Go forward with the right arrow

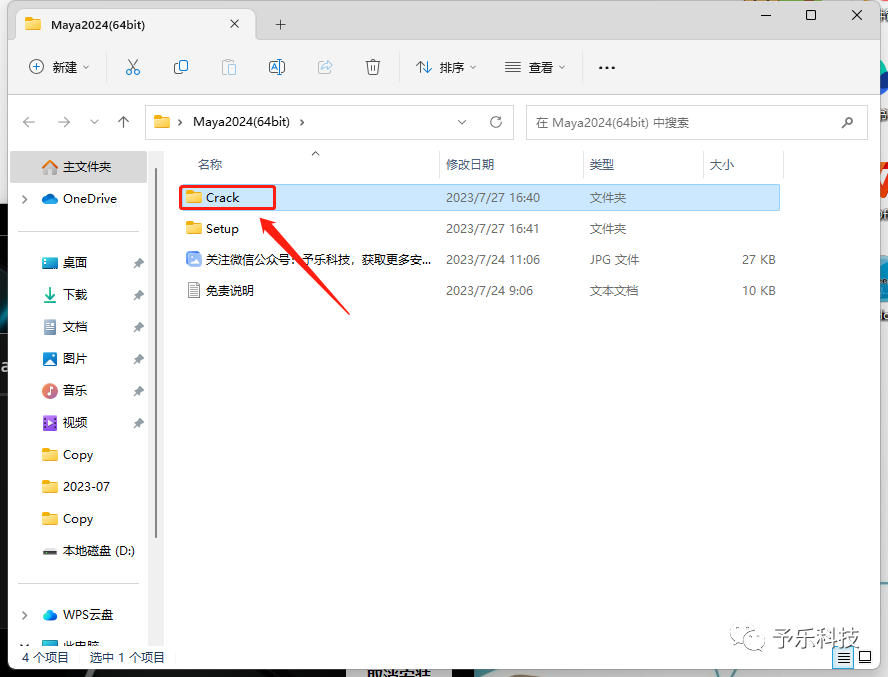[64, 122]
